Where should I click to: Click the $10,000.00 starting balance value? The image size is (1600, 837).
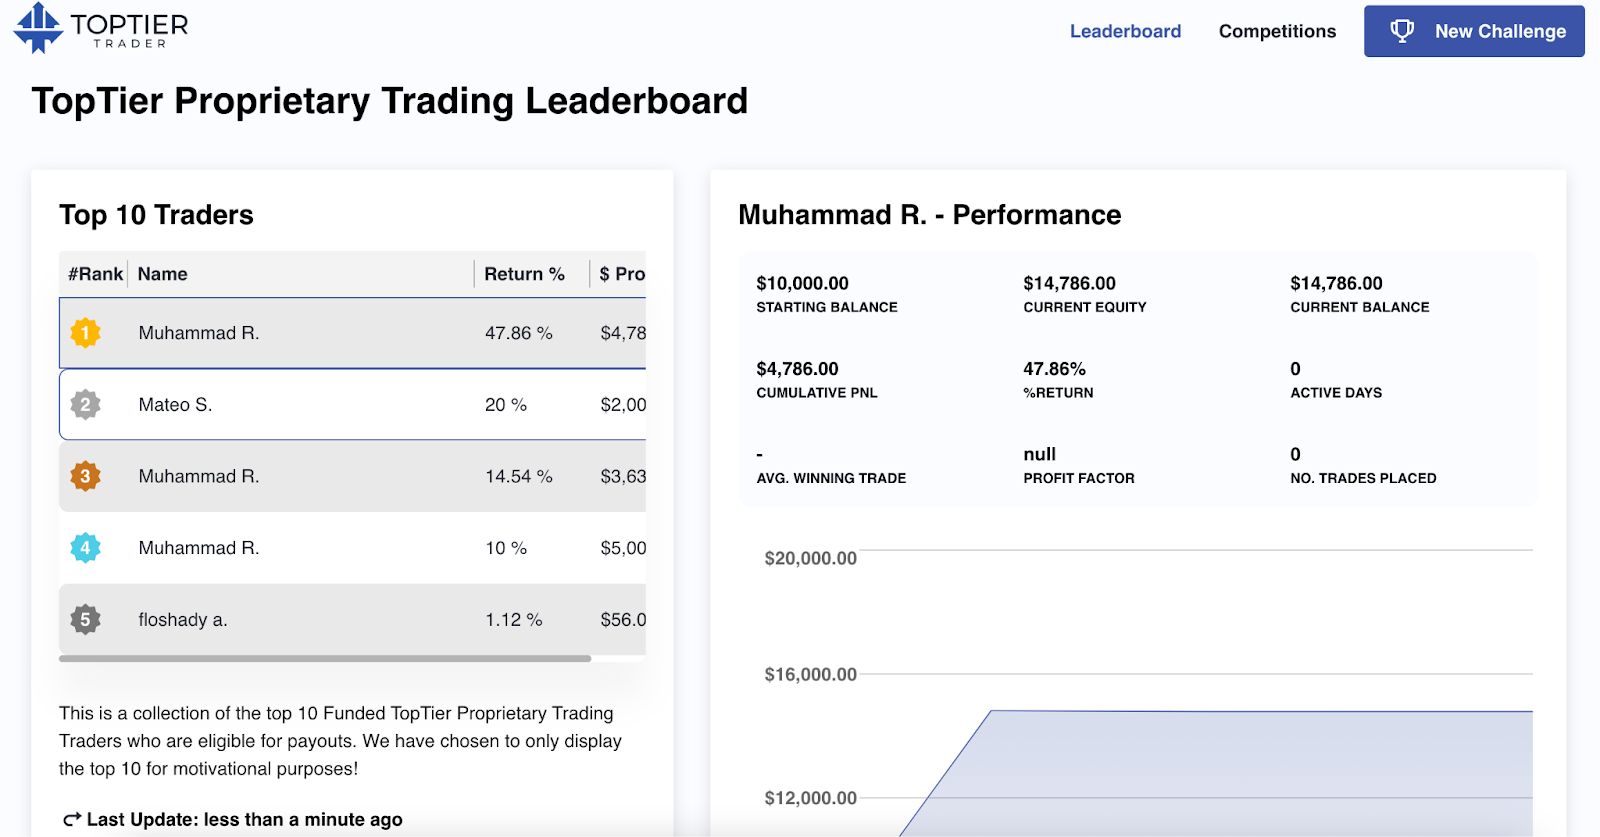(802, 283)
